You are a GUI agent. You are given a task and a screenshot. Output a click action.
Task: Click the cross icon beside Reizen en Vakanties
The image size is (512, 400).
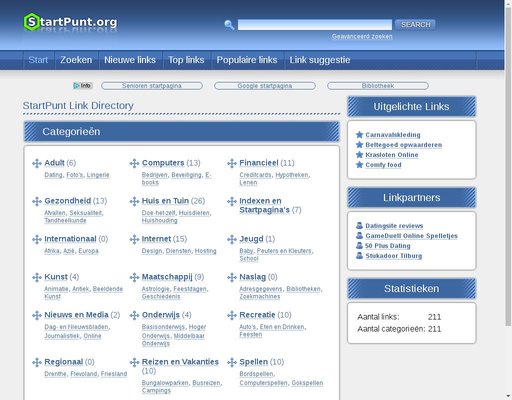(134, 362)
